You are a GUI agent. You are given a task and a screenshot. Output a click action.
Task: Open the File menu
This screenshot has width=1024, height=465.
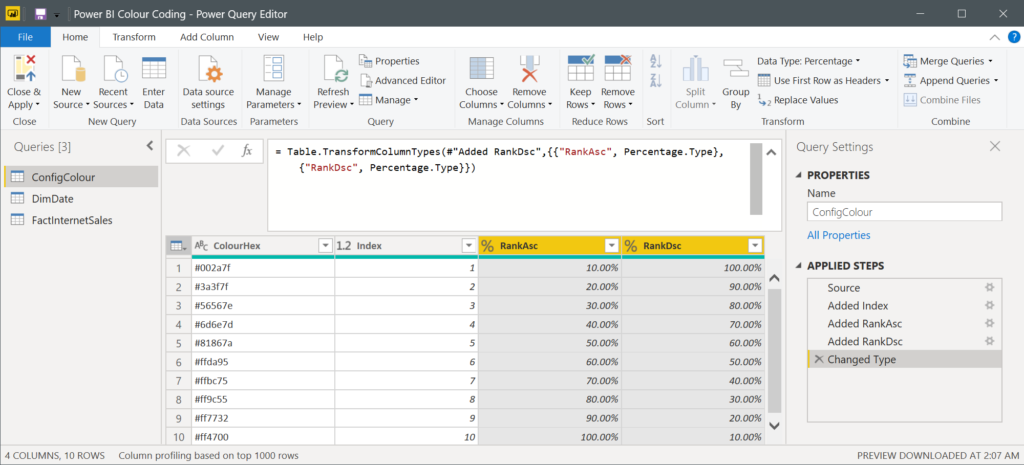tap(25, 37)
